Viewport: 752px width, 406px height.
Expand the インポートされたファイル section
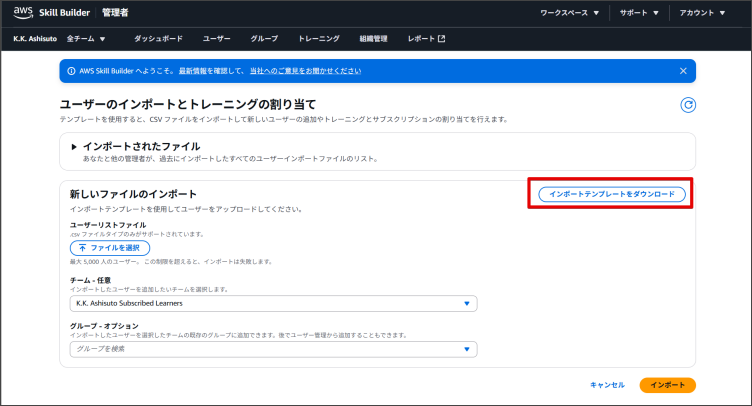click(x=74, y=146)
